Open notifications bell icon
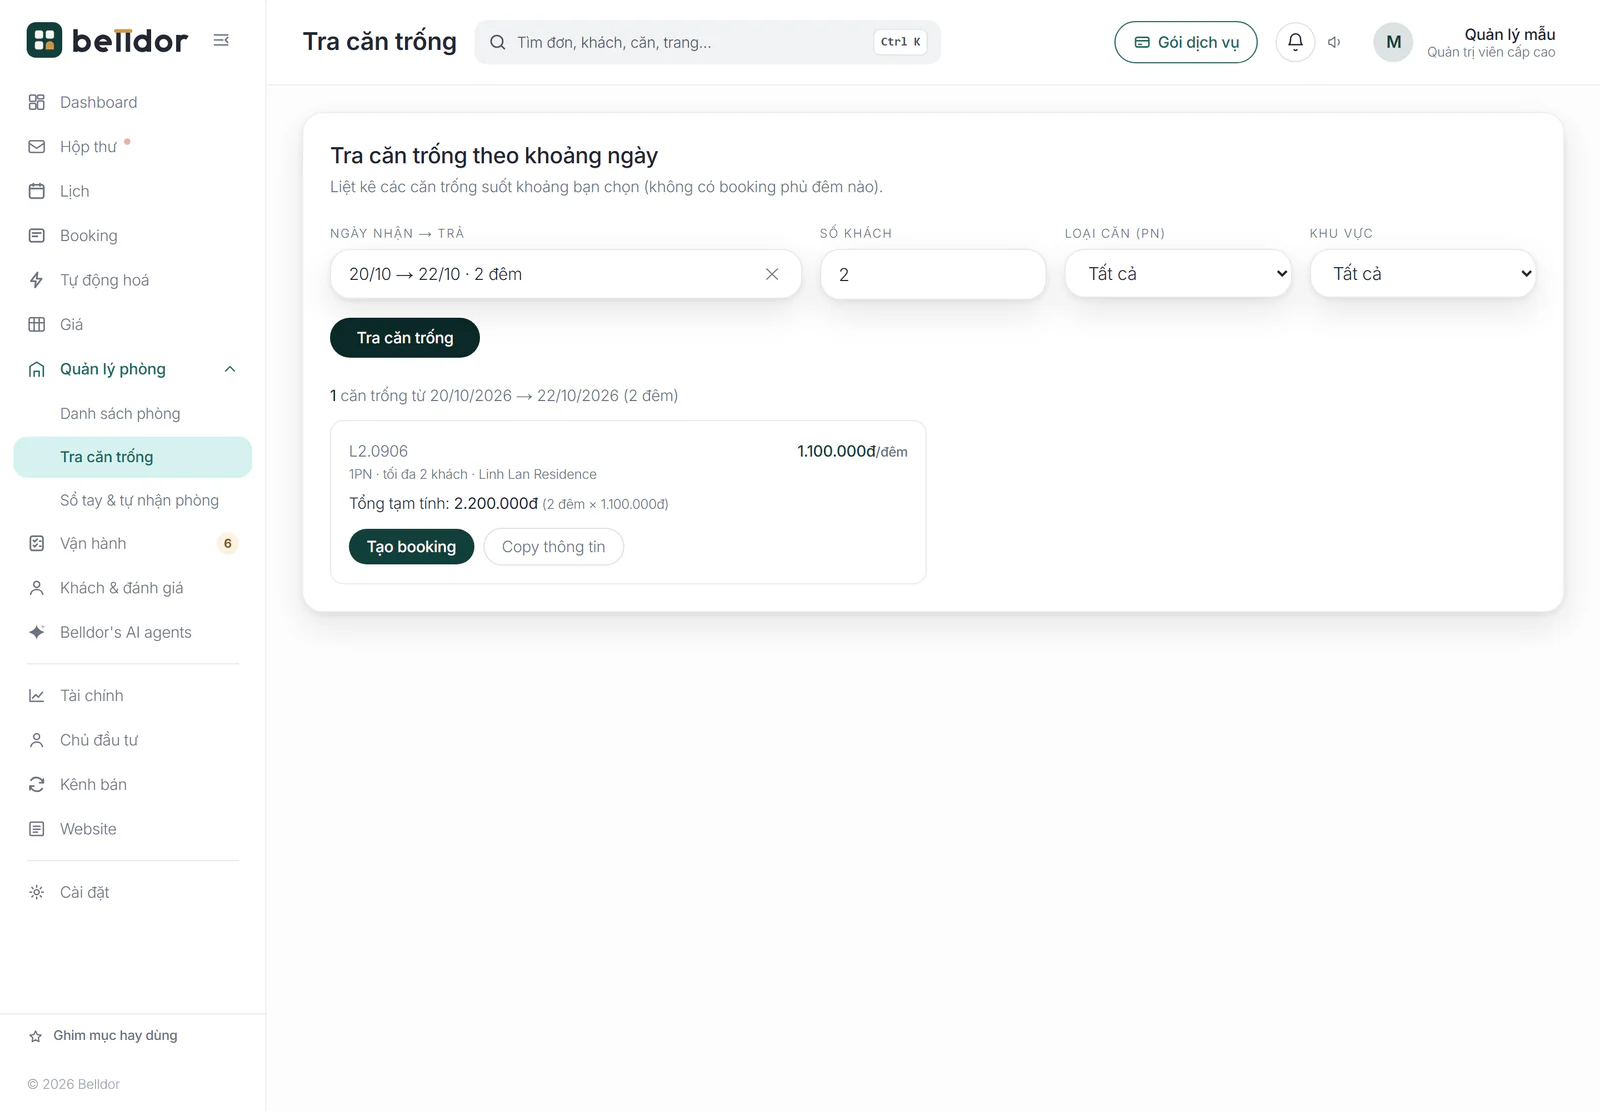 (x=1295, y=42)
